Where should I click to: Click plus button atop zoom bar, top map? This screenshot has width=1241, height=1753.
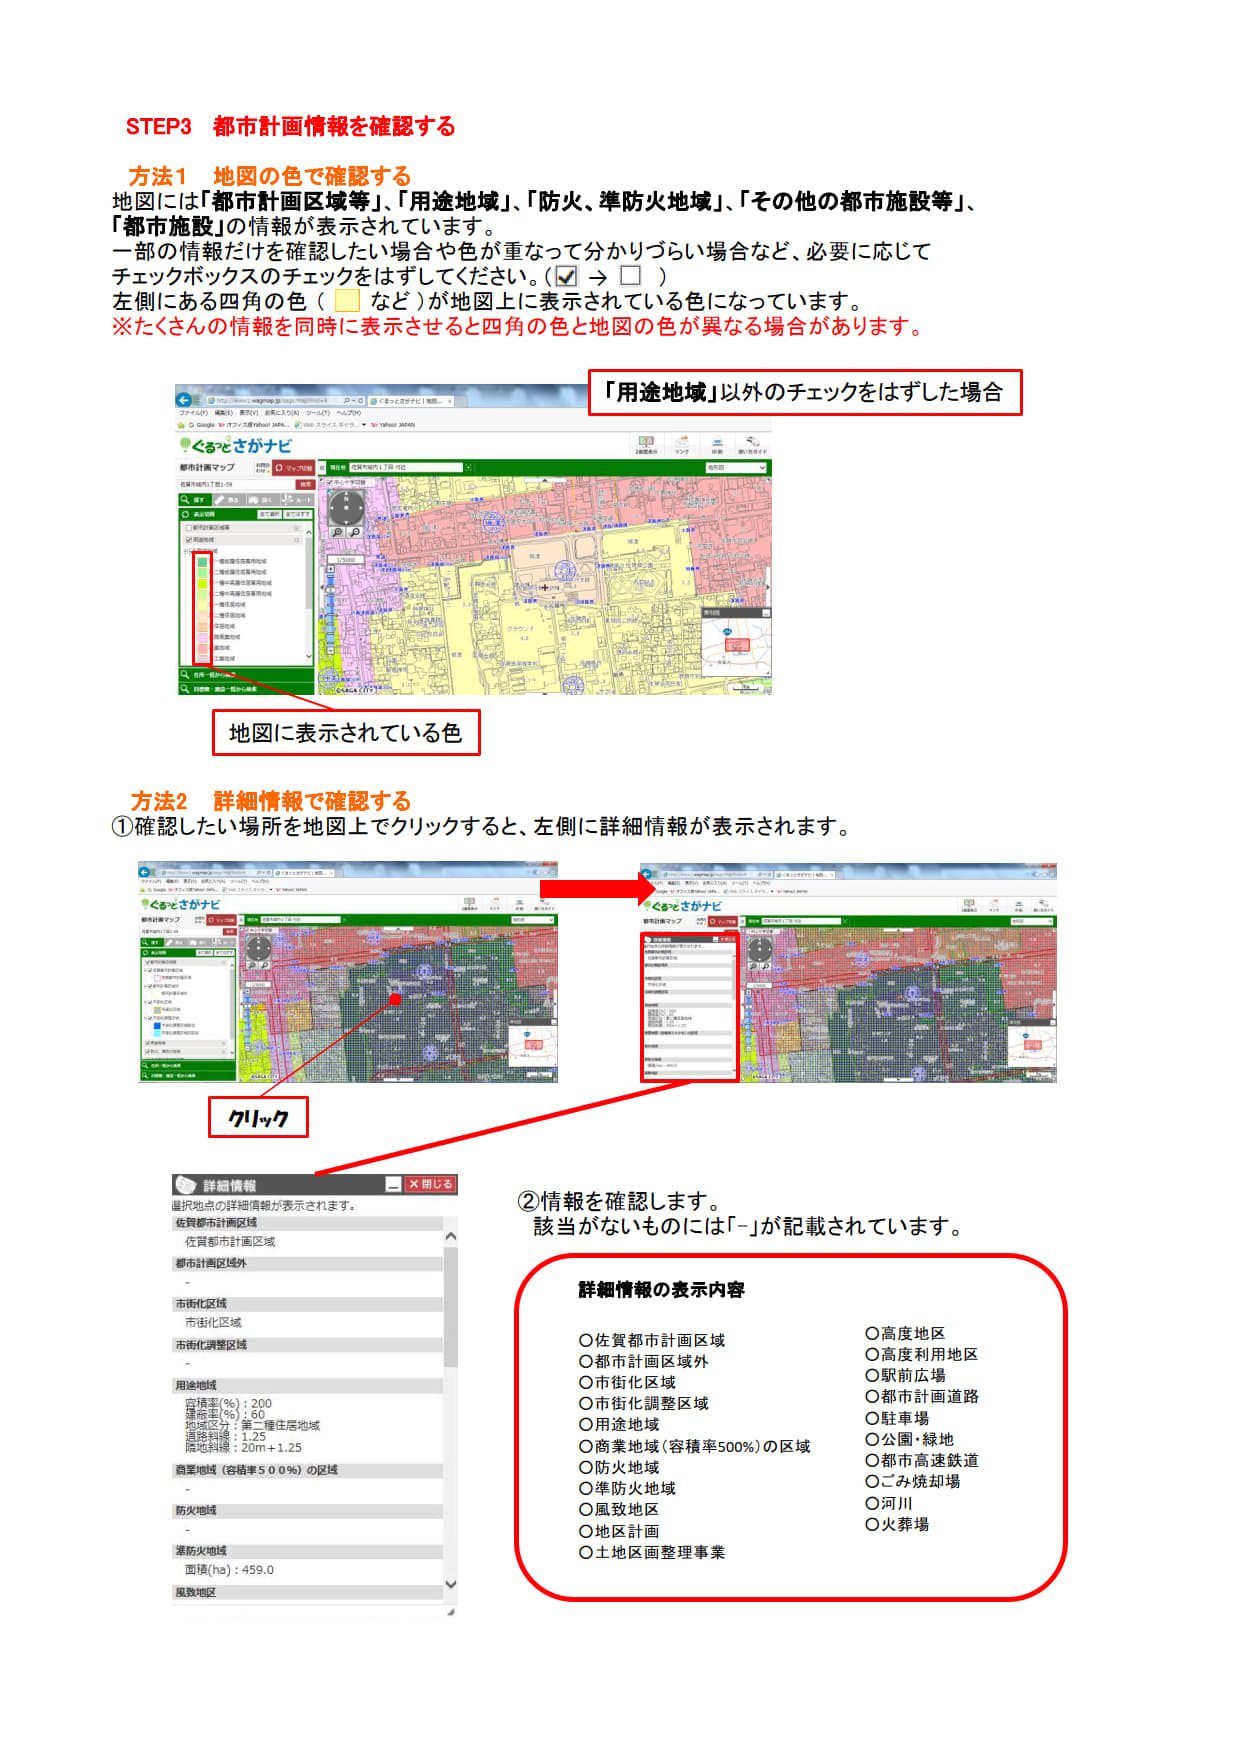coord(331,569)
